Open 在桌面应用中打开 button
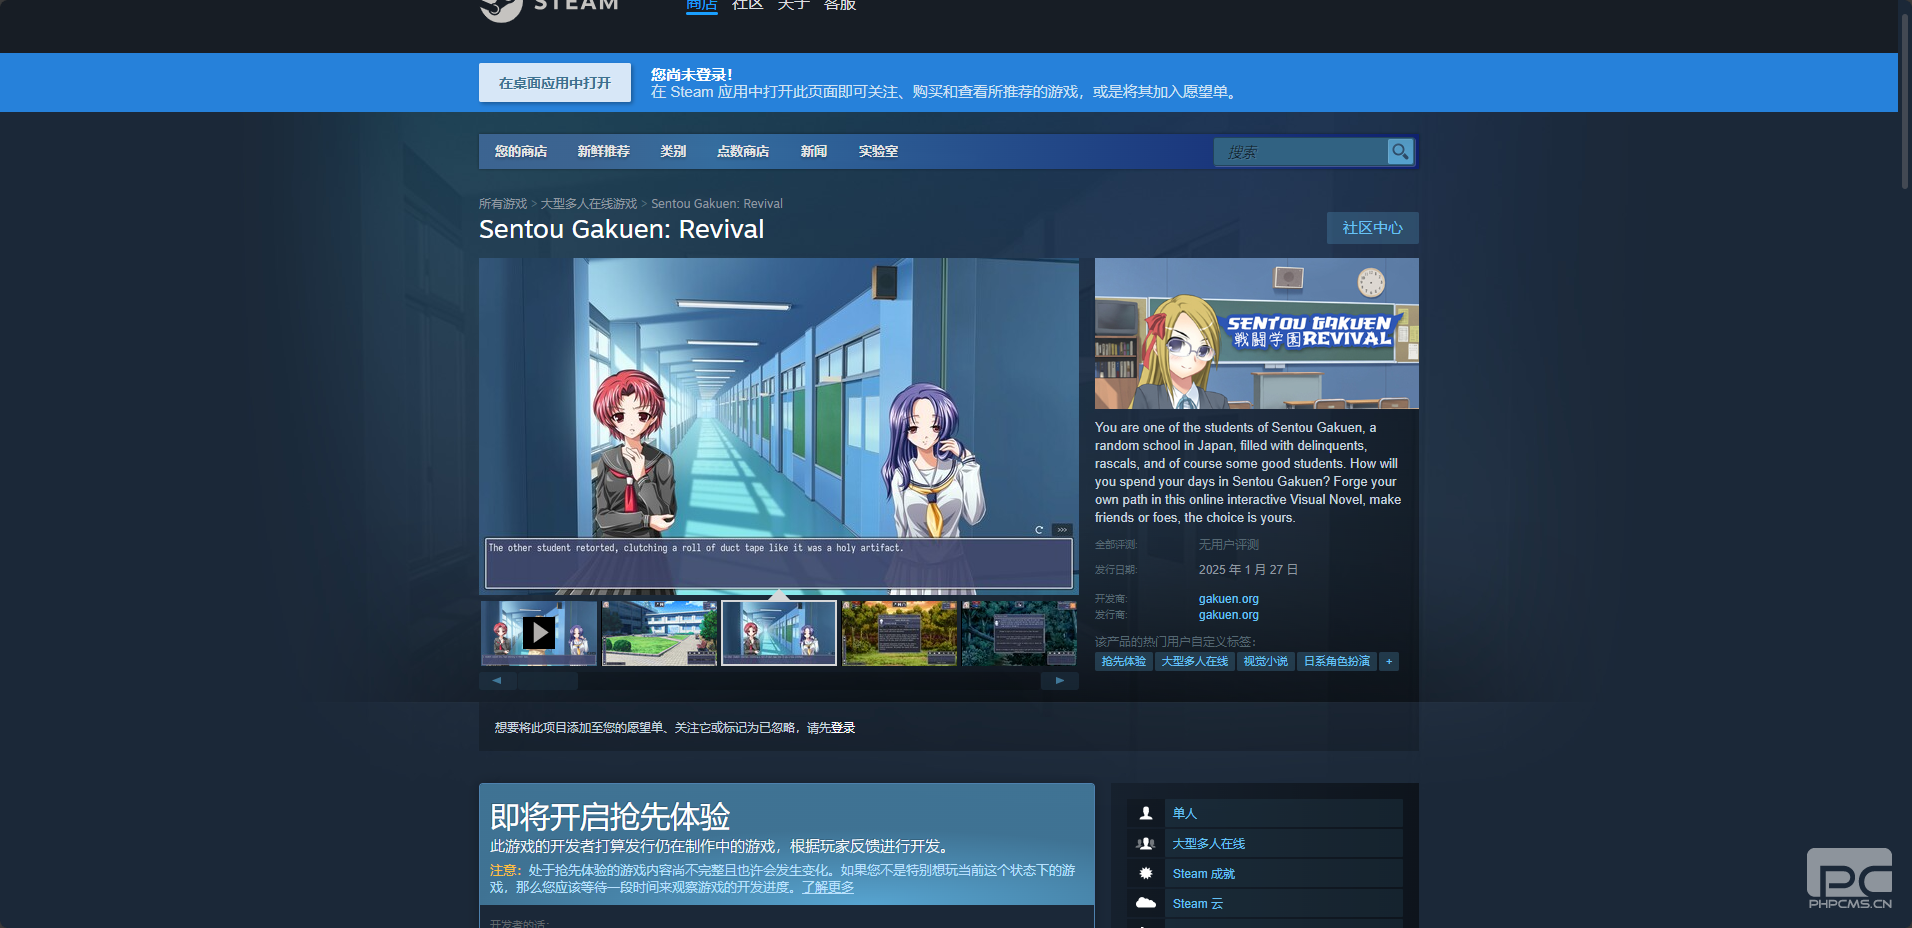 click(555, 83)
